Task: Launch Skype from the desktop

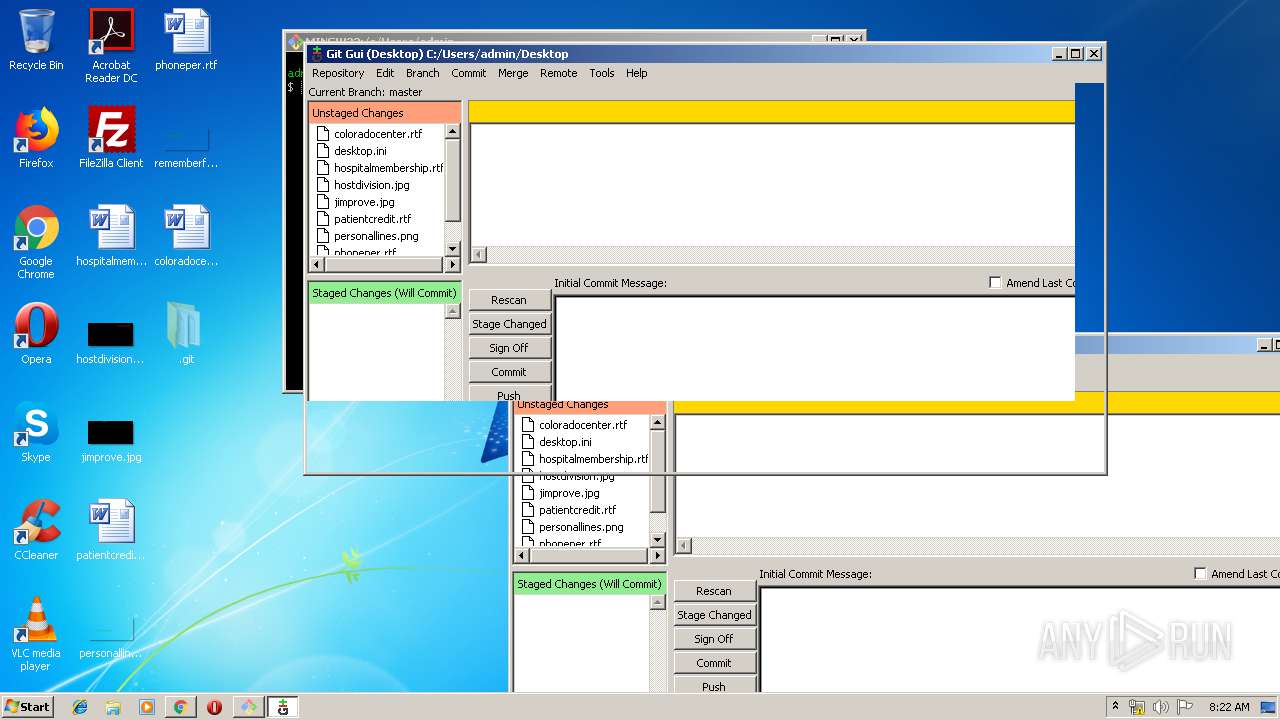Action: 36,432
